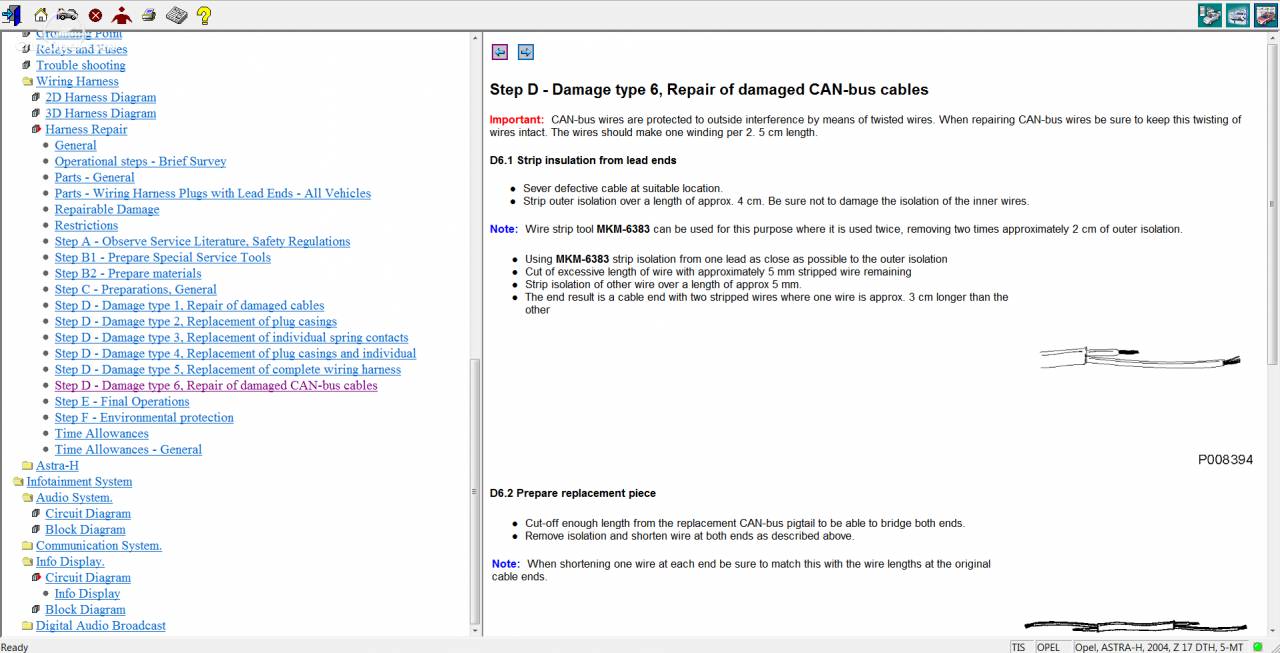Open Step D - Damage type 4 link

click(236, 353)
